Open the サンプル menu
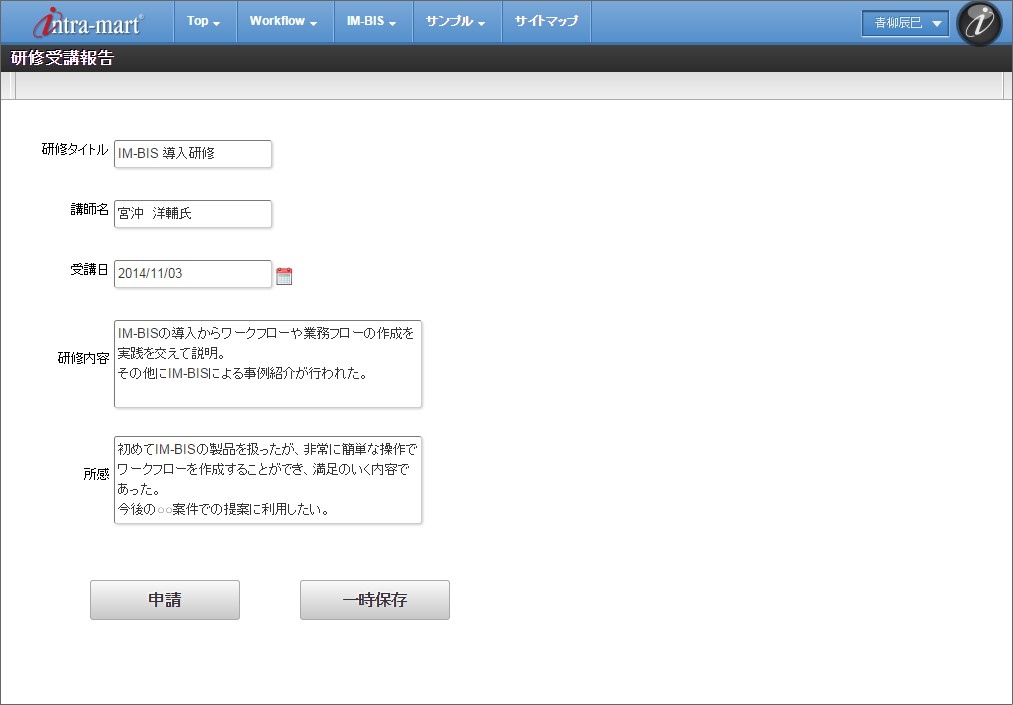 [455, 21]
